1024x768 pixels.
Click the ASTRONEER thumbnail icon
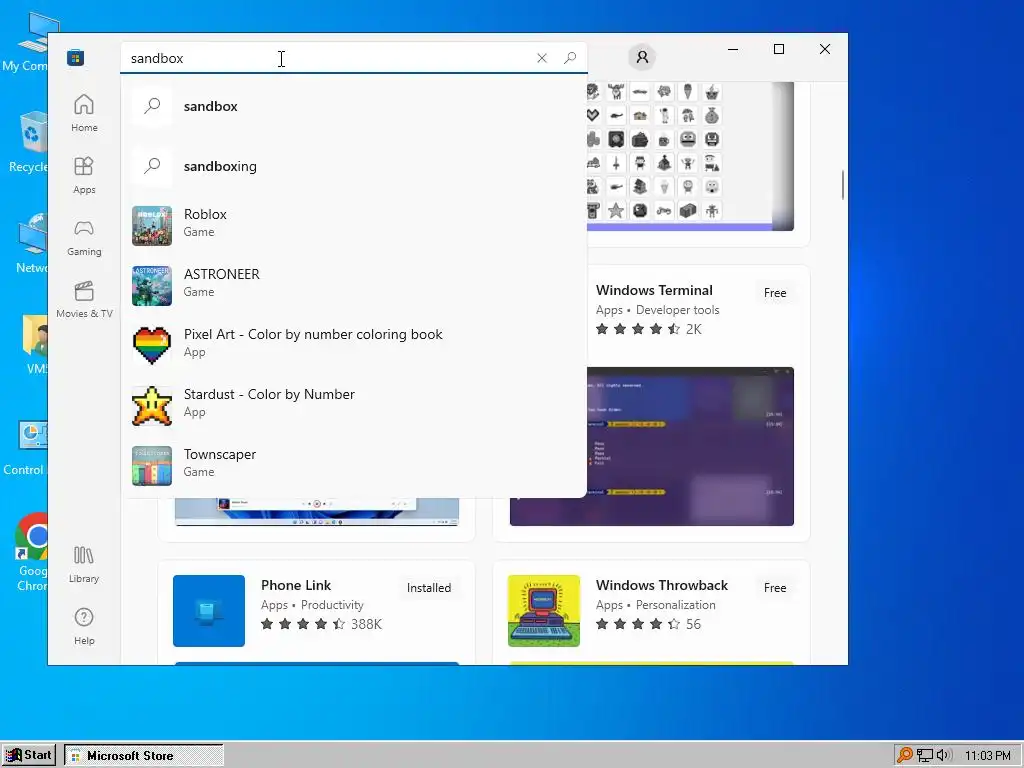(x=152, y=285)
